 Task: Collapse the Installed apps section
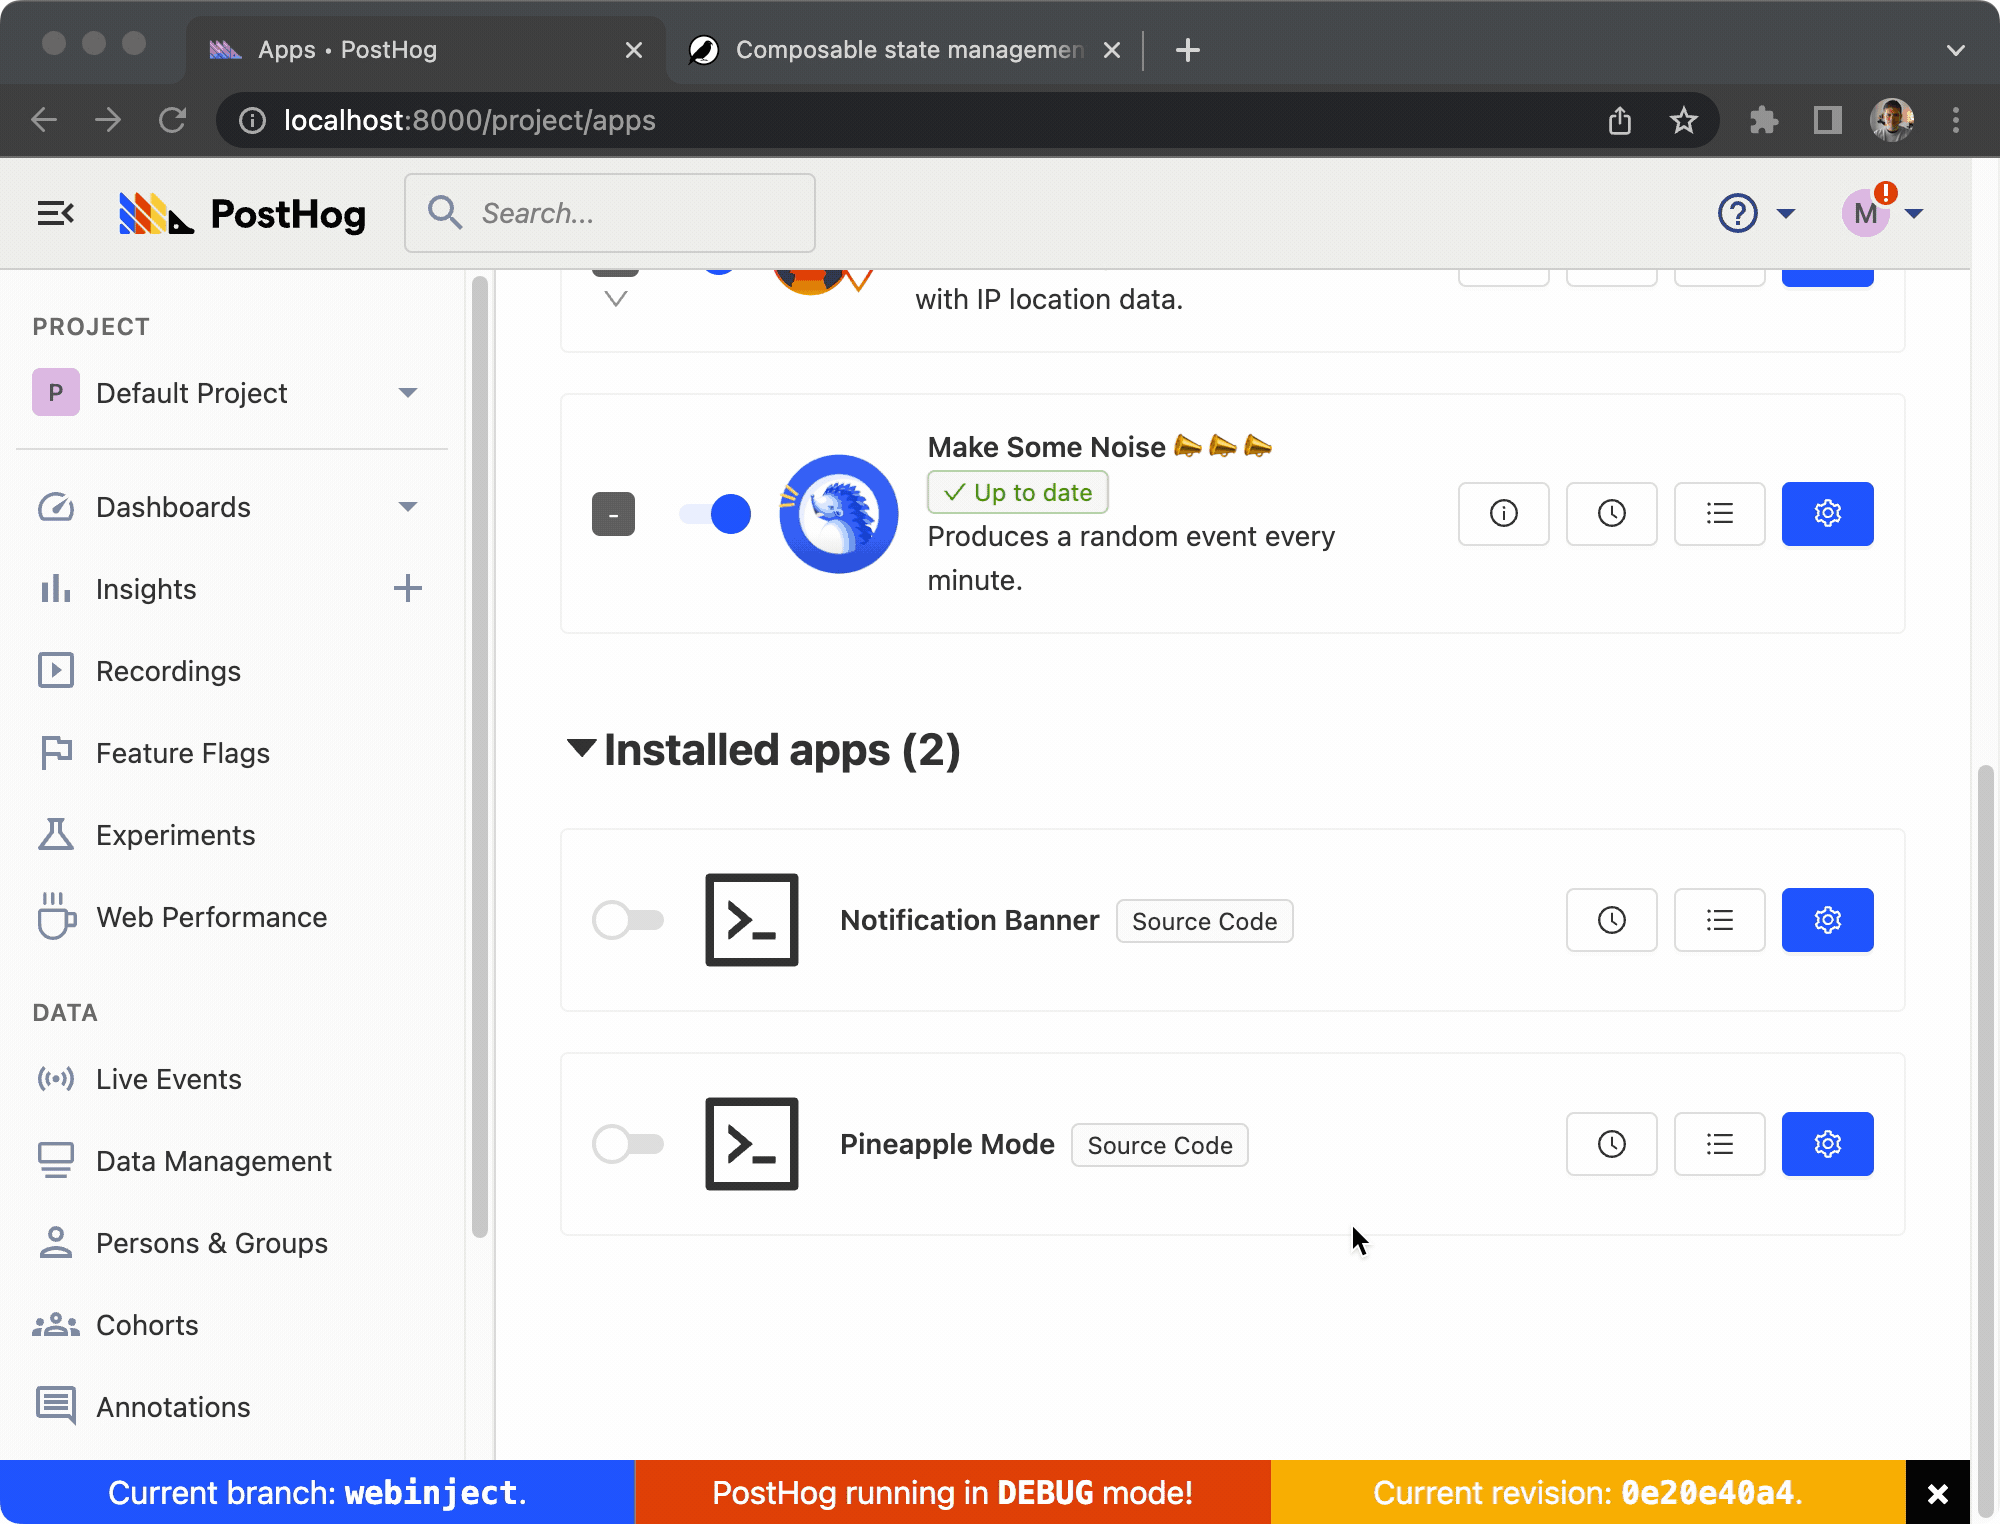(x=582, y=748)
